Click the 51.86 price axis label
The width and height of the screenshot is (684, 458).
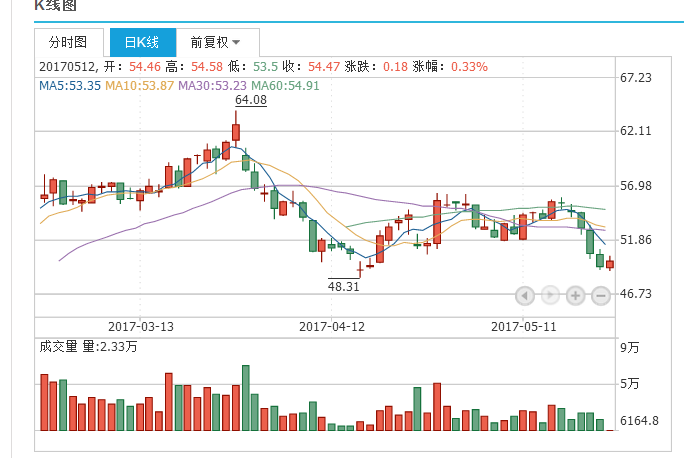pyautogui.click(x=636, y=240)
